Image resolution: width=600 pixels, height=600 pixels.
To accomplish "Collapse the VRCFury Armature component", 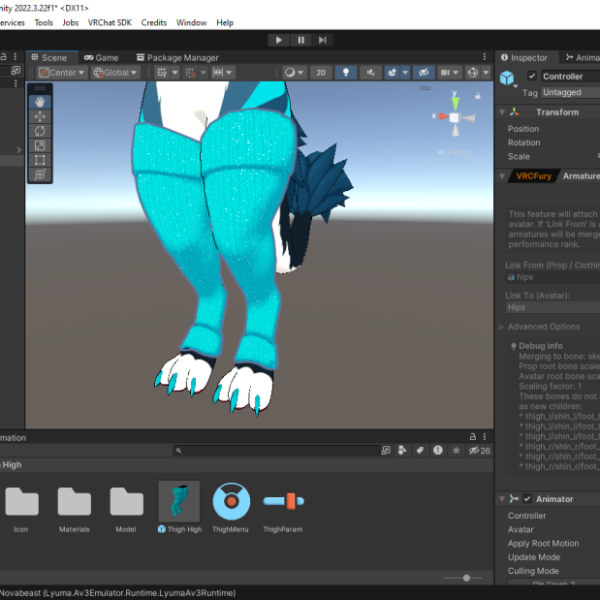I will 502,176.
